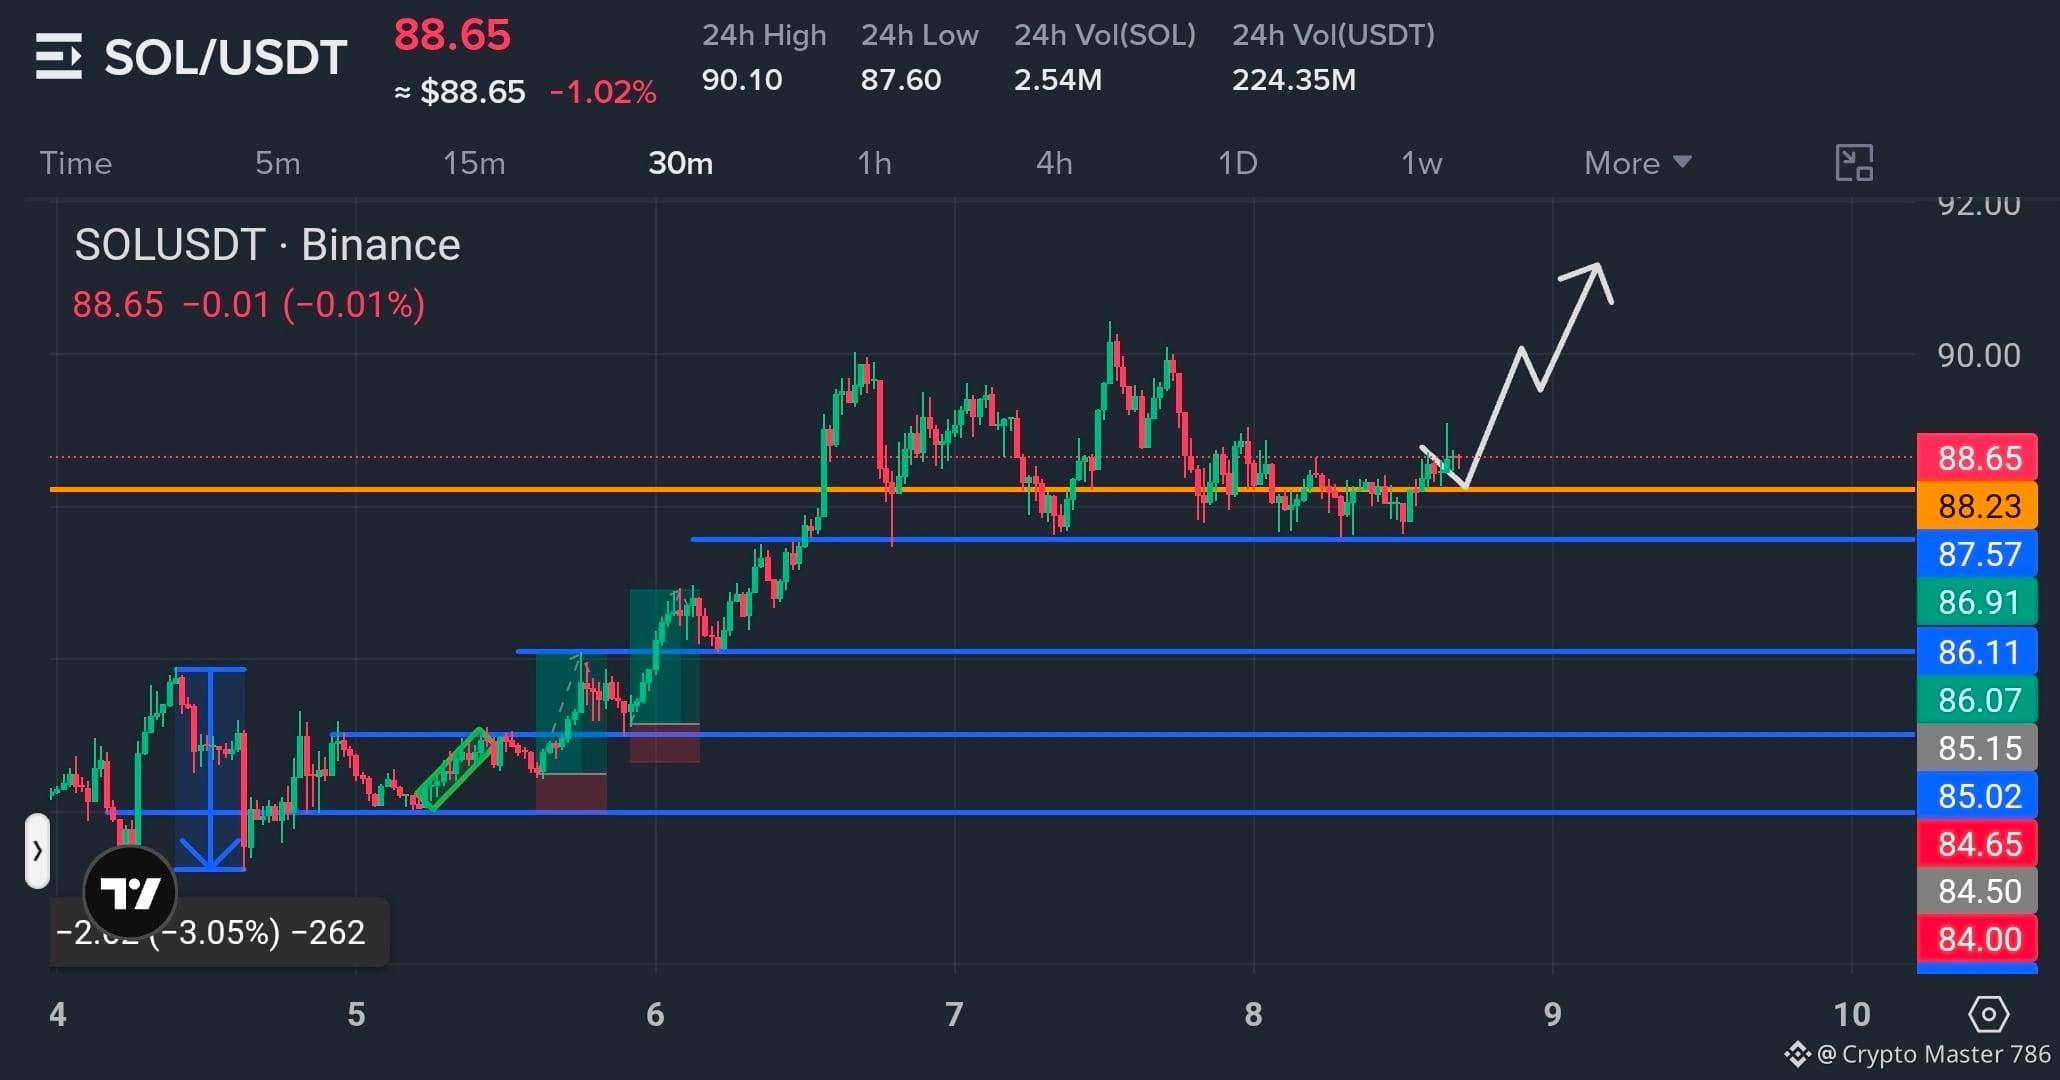2060x1080 pixels.
Task: Click the ≈ $88.65 dollar price
Action: tap(460, 92)
